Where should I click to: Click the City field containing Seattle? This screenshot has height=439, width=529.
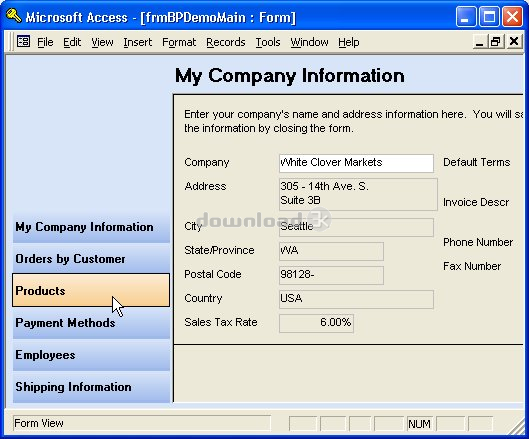[356, 227]
